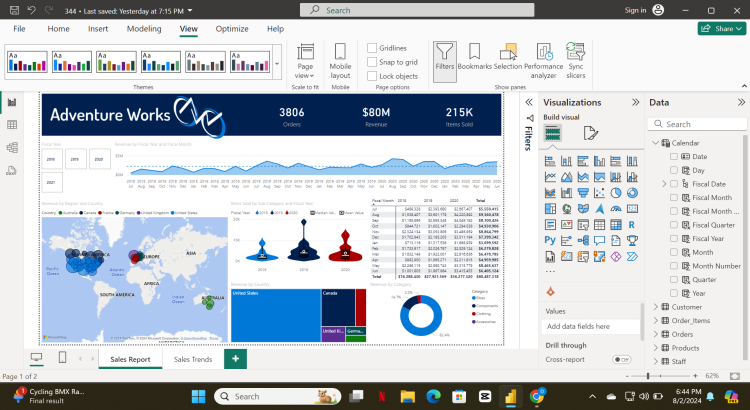Select the Pie chart visual
The width and height of the screenshot is (750, 410).
coord(616,193)
